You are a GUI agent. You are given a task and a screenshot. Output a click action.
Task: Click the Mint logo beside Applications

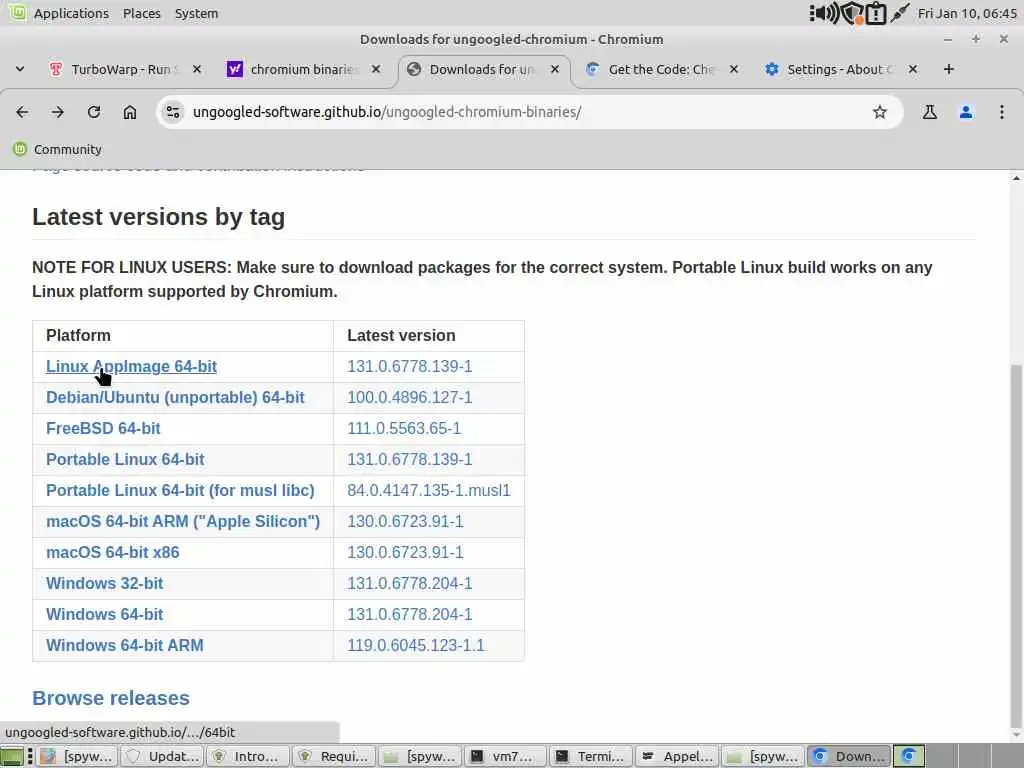coord(17,12)
